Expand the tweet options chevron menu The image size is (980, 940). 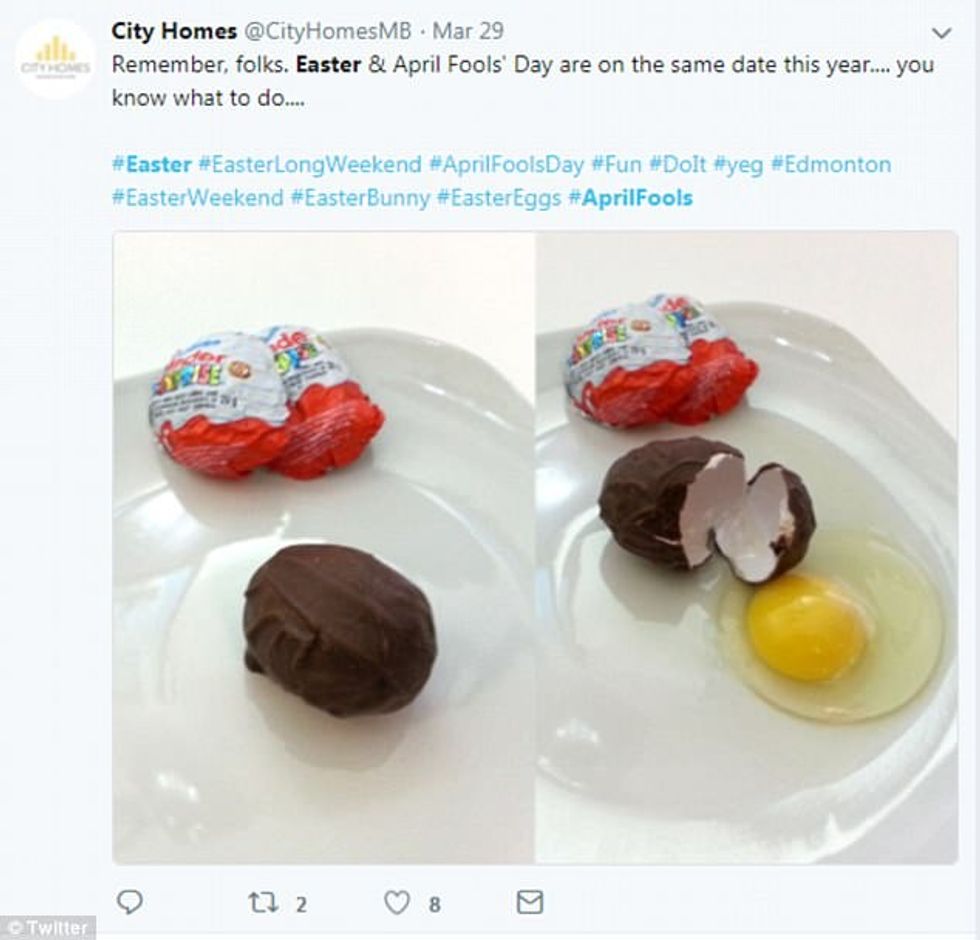(941, 33)
